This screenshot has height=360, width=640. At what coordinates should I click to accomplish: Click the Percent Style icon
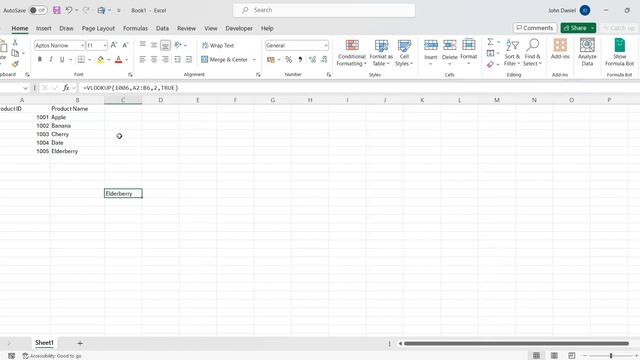(289, 60)
